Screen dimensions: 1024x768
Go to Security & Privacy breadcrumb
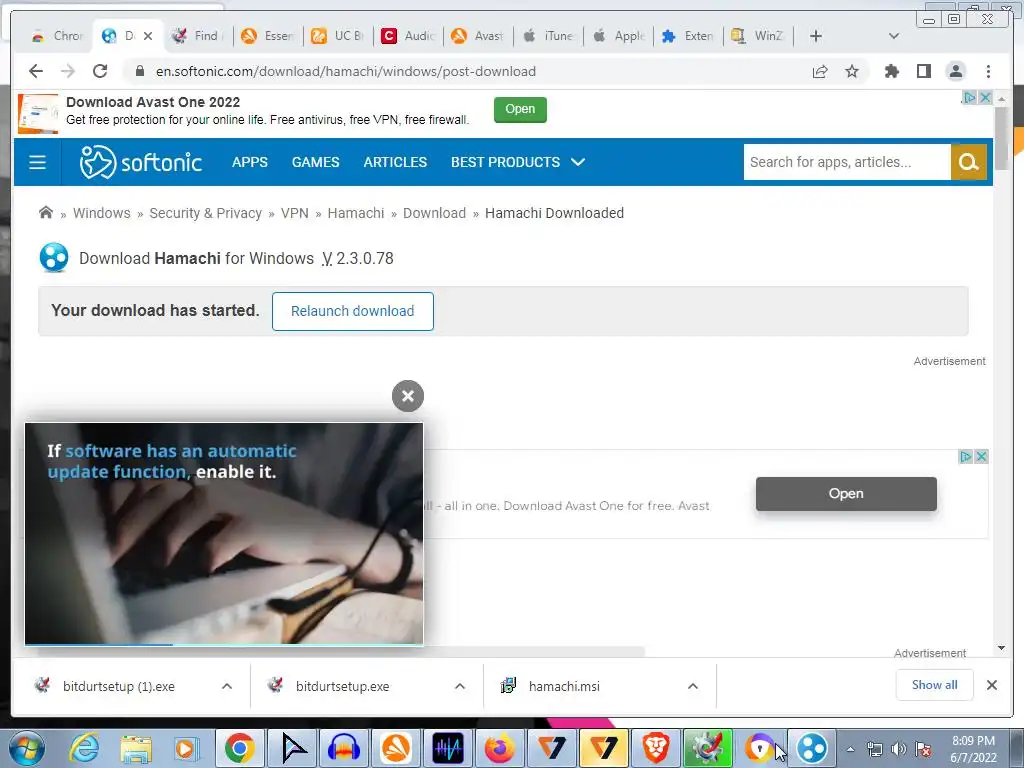point(205,213)
